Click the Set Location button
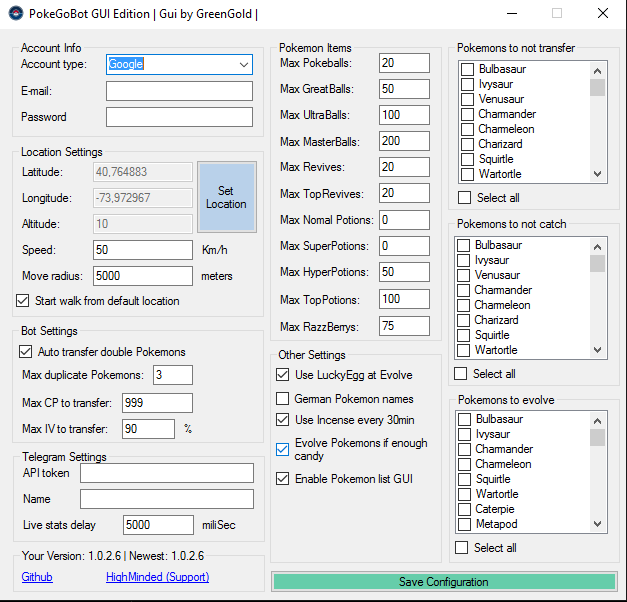This screenshot has width=627, height=602. click(227, 197)
